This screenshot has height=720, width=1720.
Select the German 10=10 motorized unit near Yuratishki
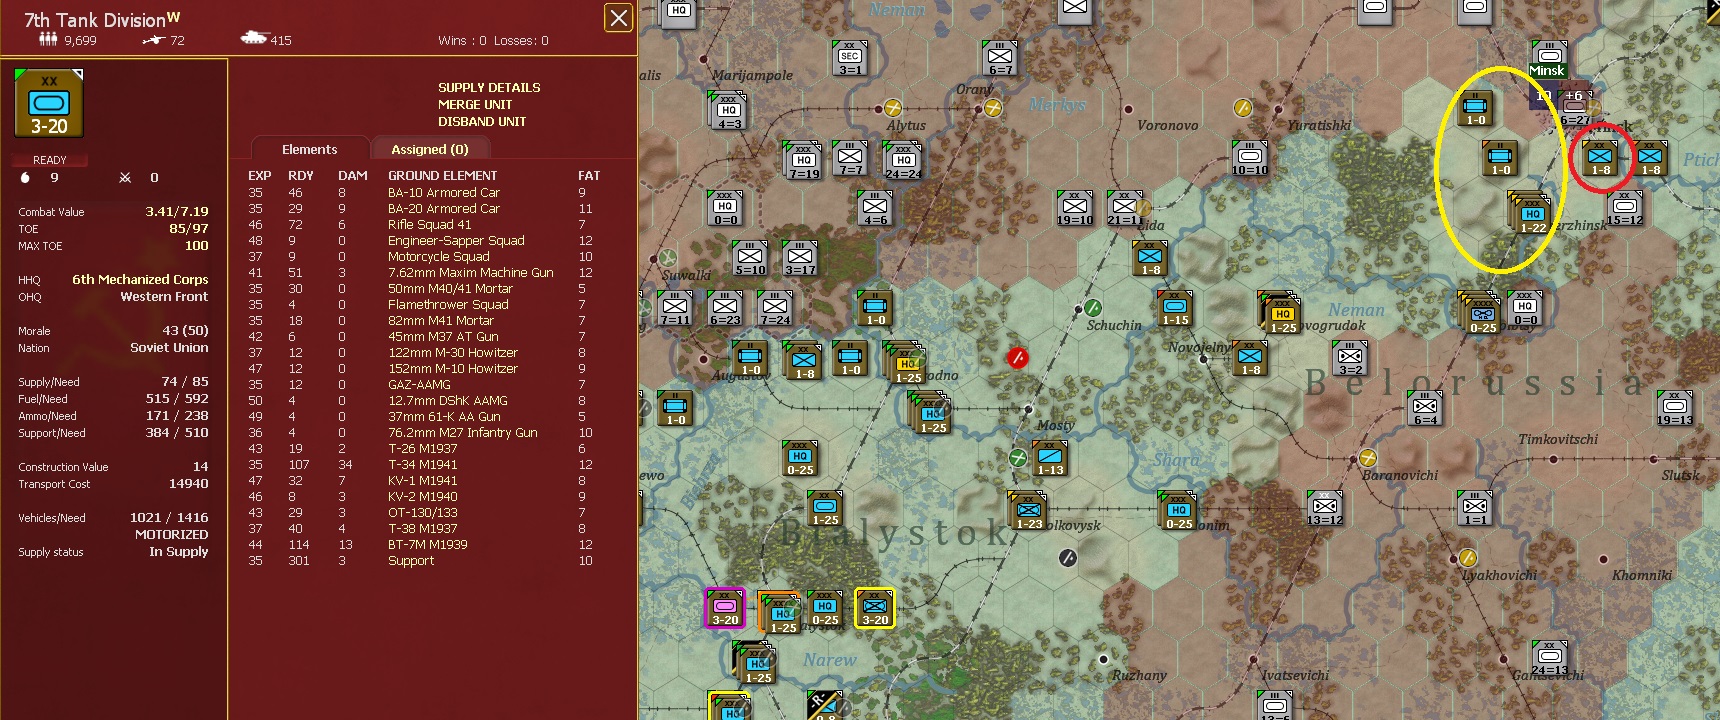click(1250, 159)
